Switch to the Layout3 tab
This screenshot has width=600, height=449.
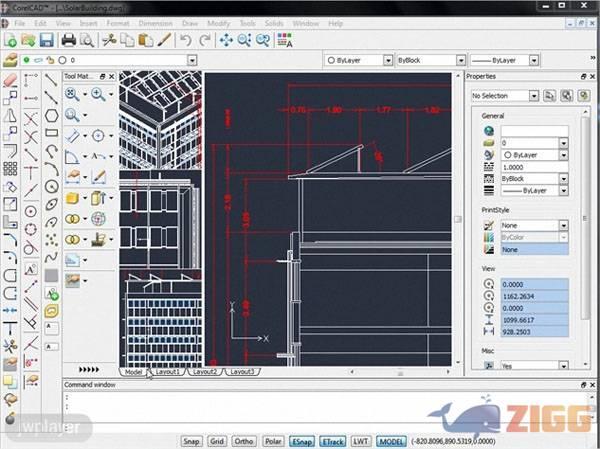pyautogui.click(x=242, y=372)
